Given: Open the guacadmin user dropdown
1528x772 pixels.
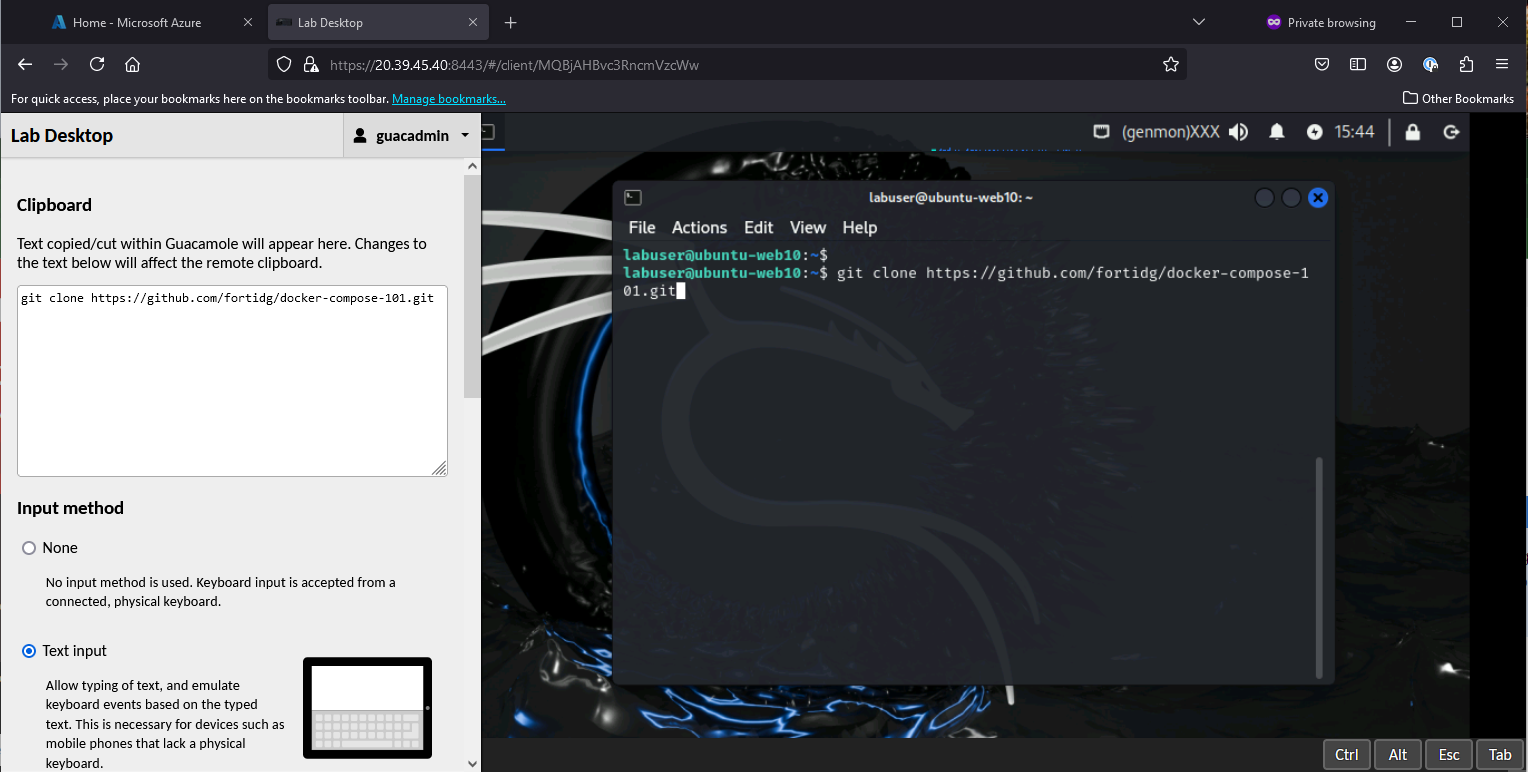Looking at the screenshot, I should (x=412, y=135).
